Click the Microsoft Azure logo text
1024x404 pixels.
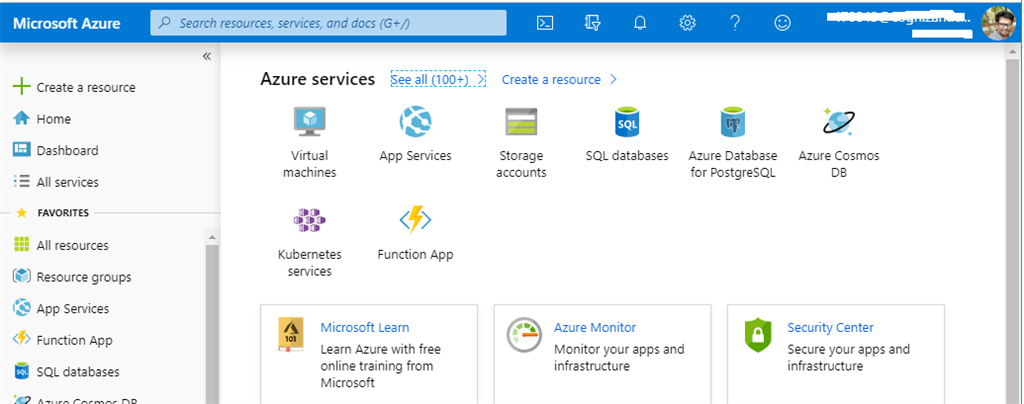click(x=67, y=23)
